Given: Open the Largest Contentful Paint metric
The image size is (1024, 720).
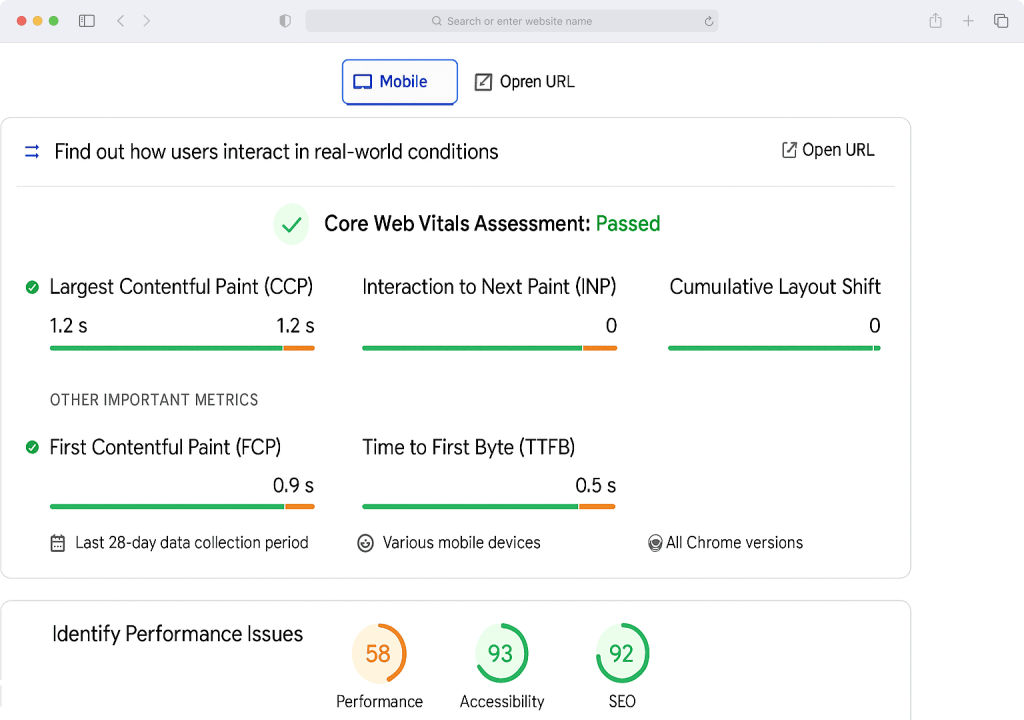Looking at the screenshot, I should [x=181, y=287].
